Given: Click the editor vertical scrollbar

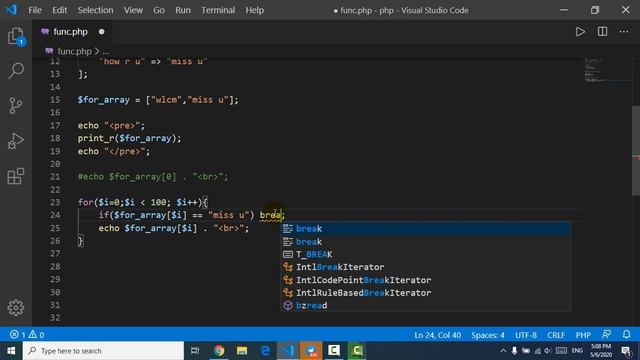Looking at the screenshot, I should click(636, 151).
